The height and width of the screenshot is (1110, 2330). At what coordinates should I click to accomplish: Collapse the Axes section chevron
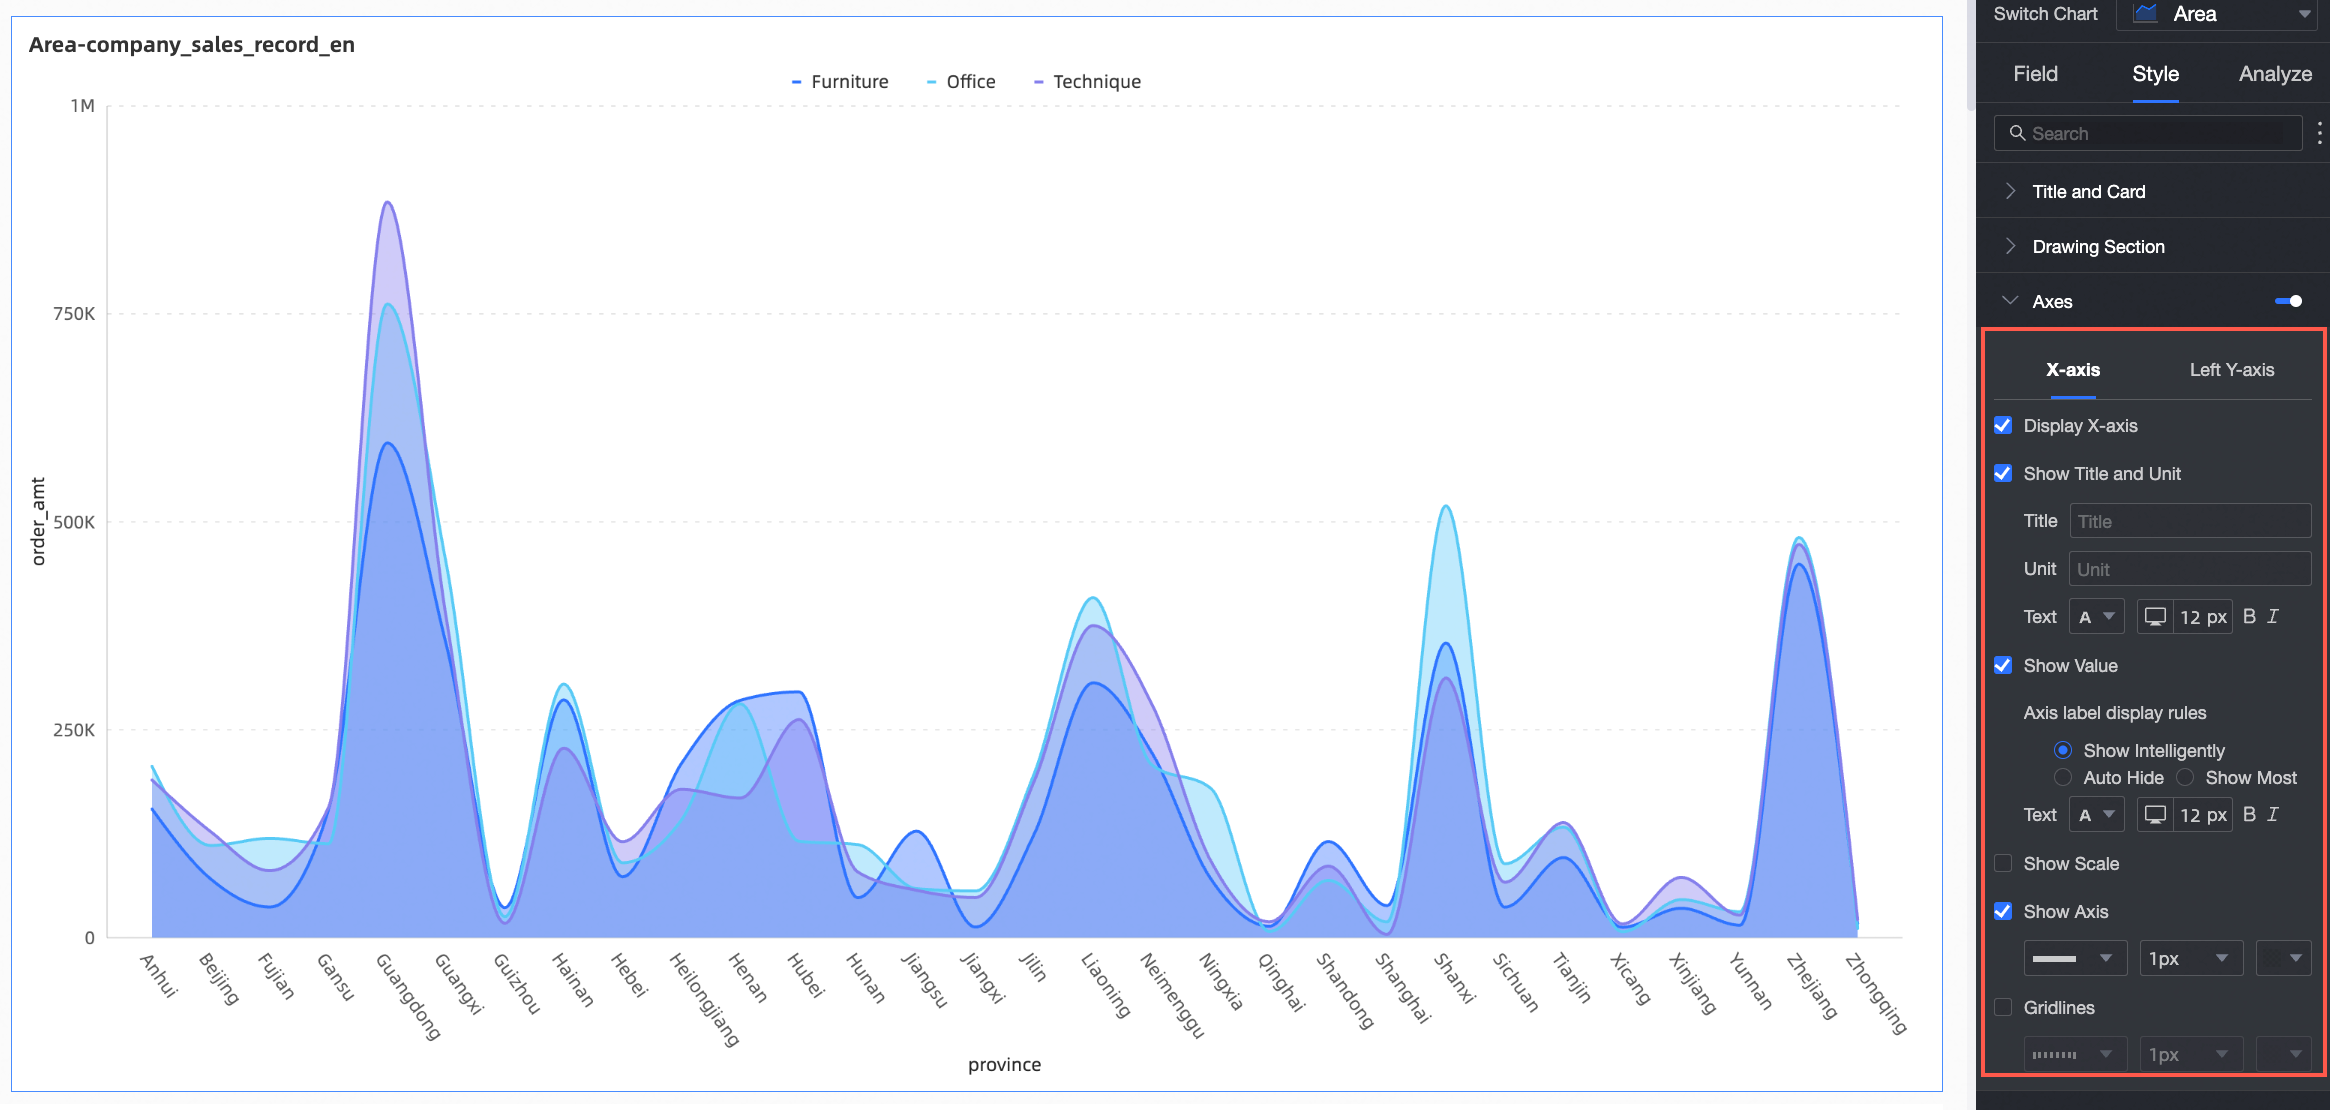[2010, 301]
